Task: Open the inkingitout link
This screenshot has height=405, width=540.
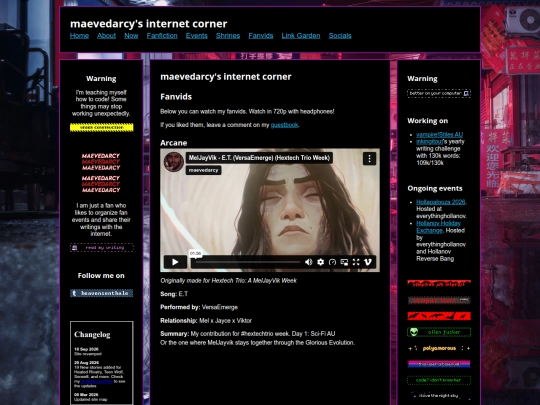Action: point(429,142)
